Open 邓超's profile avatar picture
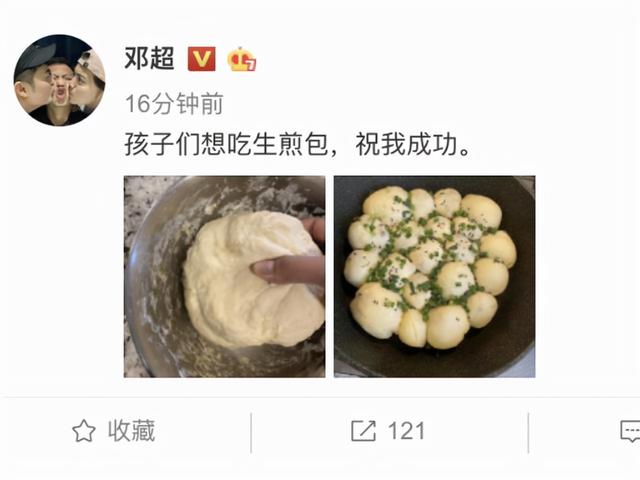Viewport: 640px width, 480px height. tap(60, 80)
